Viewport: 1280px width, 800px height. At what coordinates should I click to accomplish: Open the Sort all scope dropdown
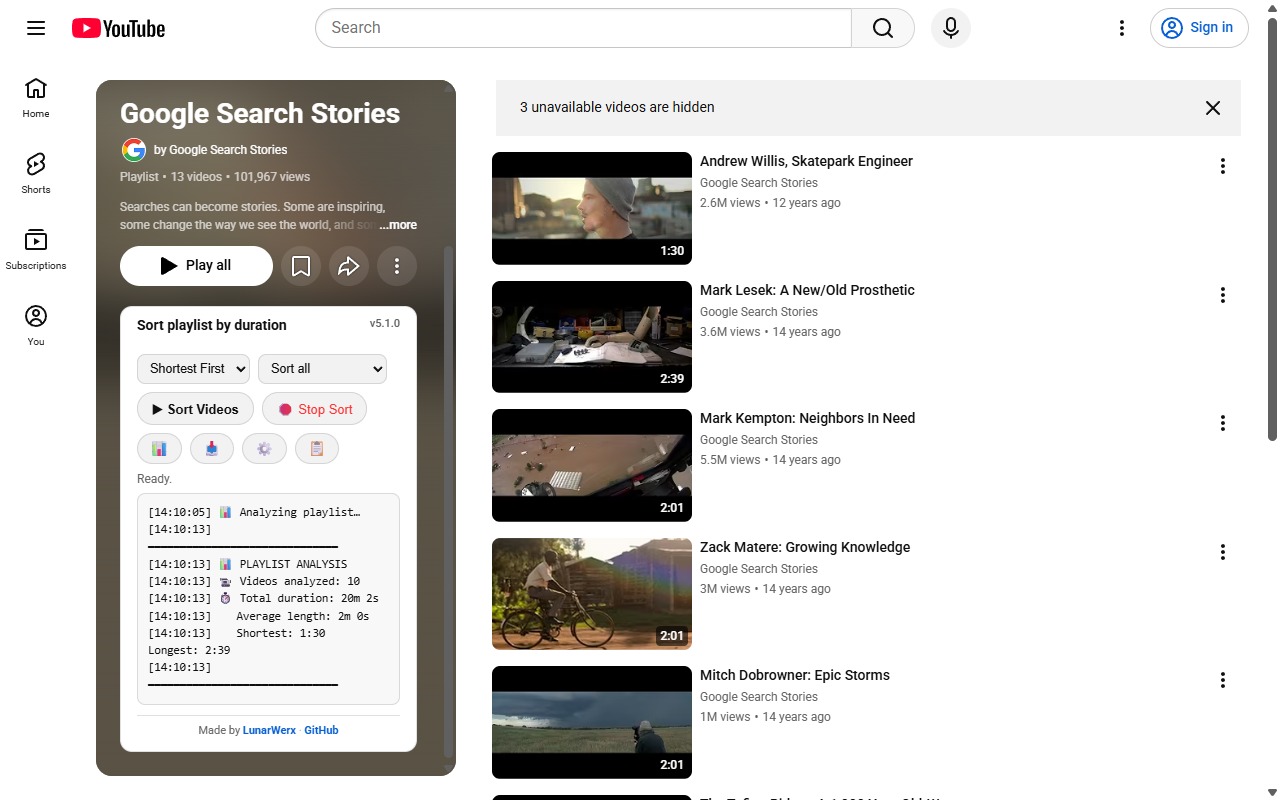click(322, 369)
